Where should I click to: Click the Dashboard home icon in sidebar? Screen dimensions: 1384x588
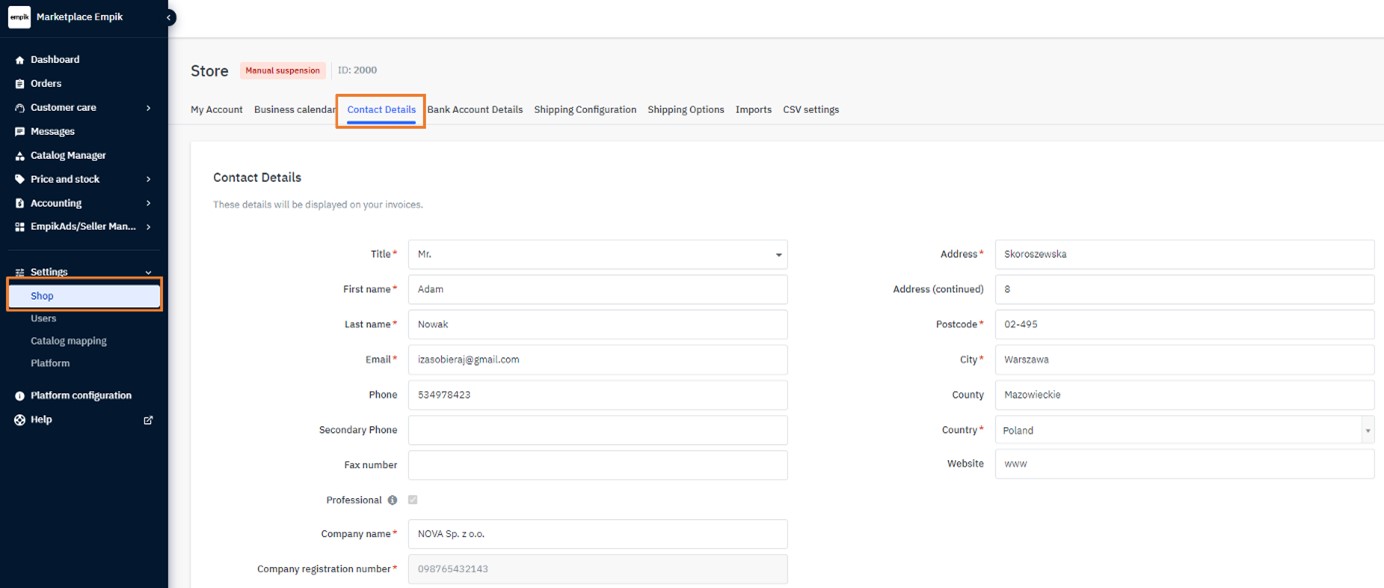(20, 60)
